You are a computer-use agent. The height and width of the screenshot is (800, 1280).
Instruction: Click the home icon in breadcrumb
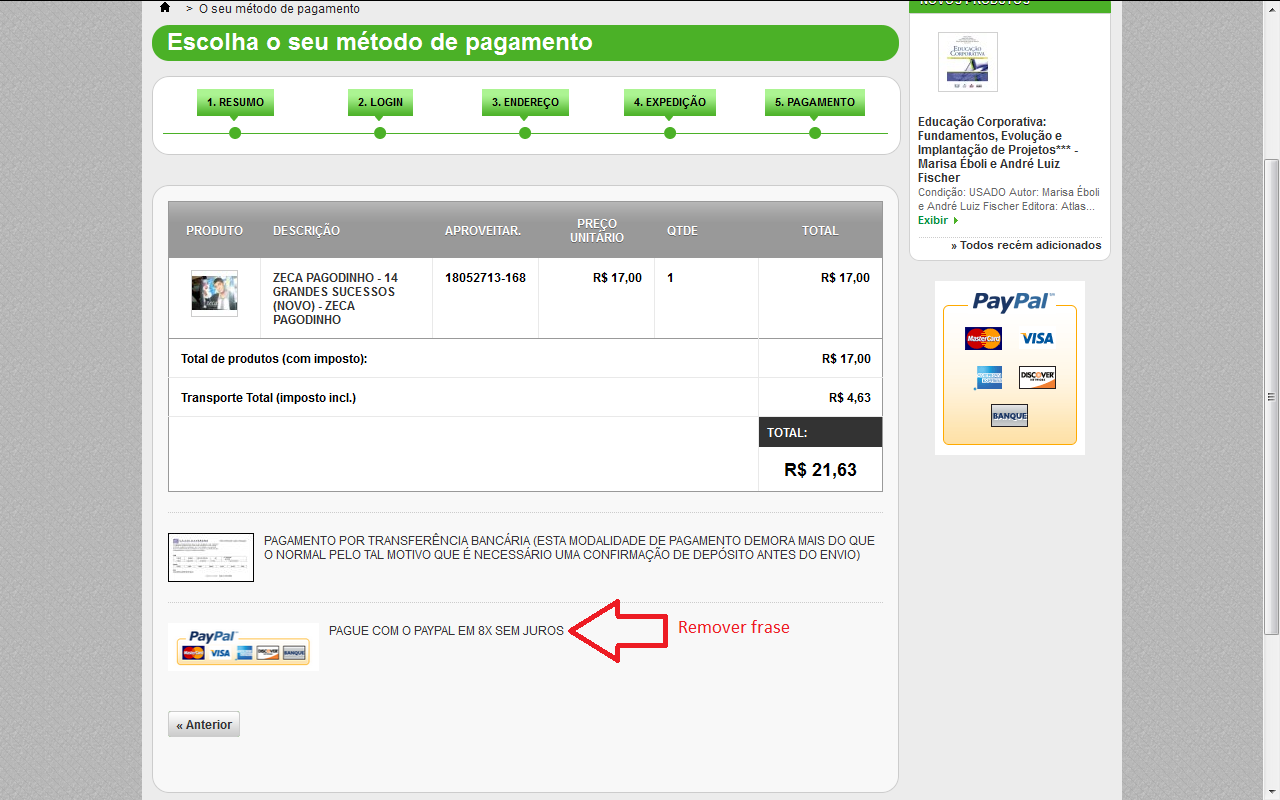pyautogui.click(x=165, y=8)
